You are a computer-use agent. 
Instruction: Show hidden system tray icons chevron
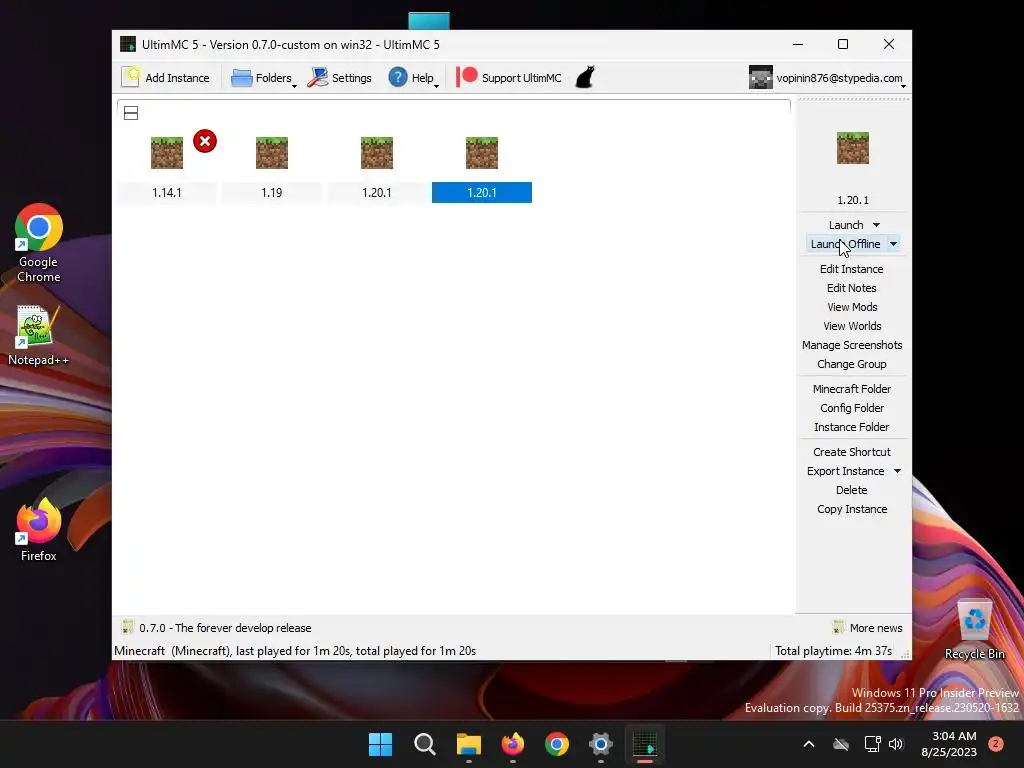coord(808,744)
